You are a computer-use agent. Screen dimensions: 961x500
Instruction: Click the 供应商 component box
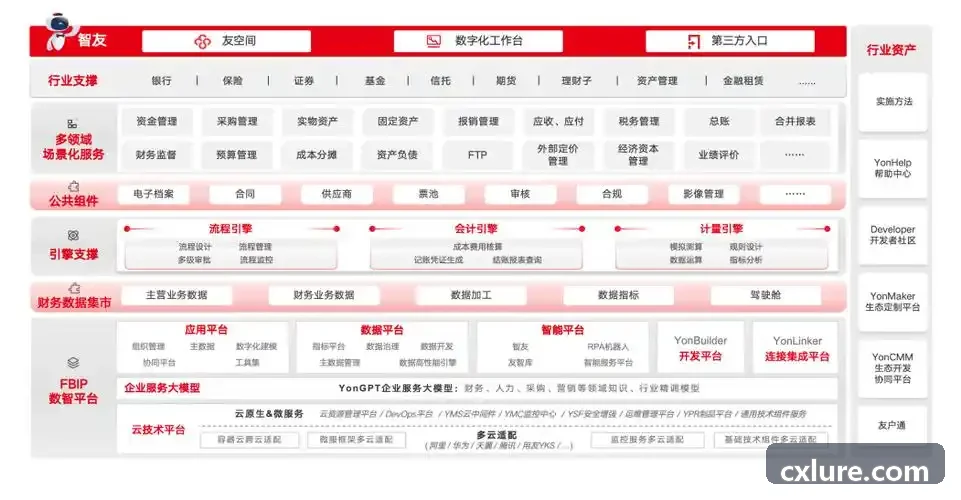point(336,194)
